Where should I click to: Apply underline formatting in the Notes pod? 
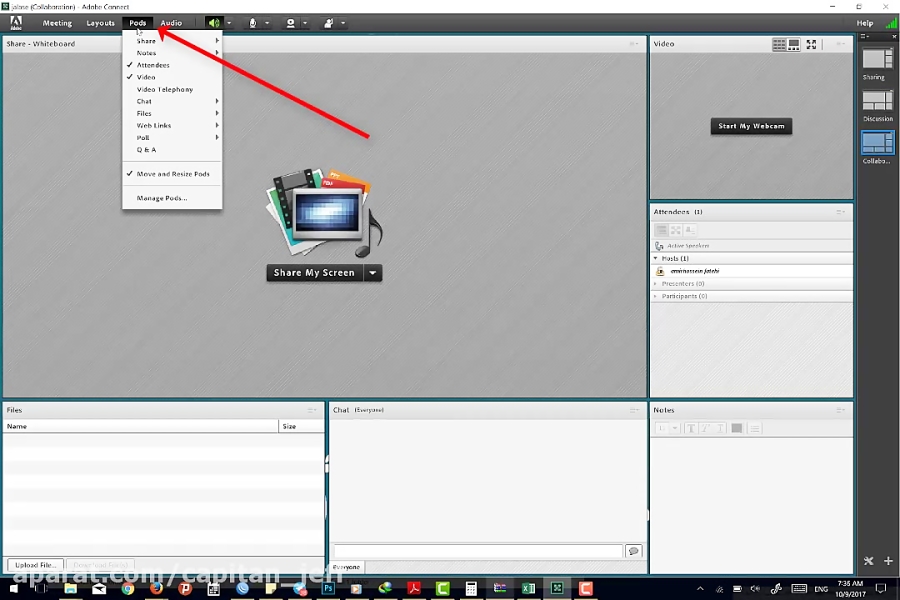point(720,427)
